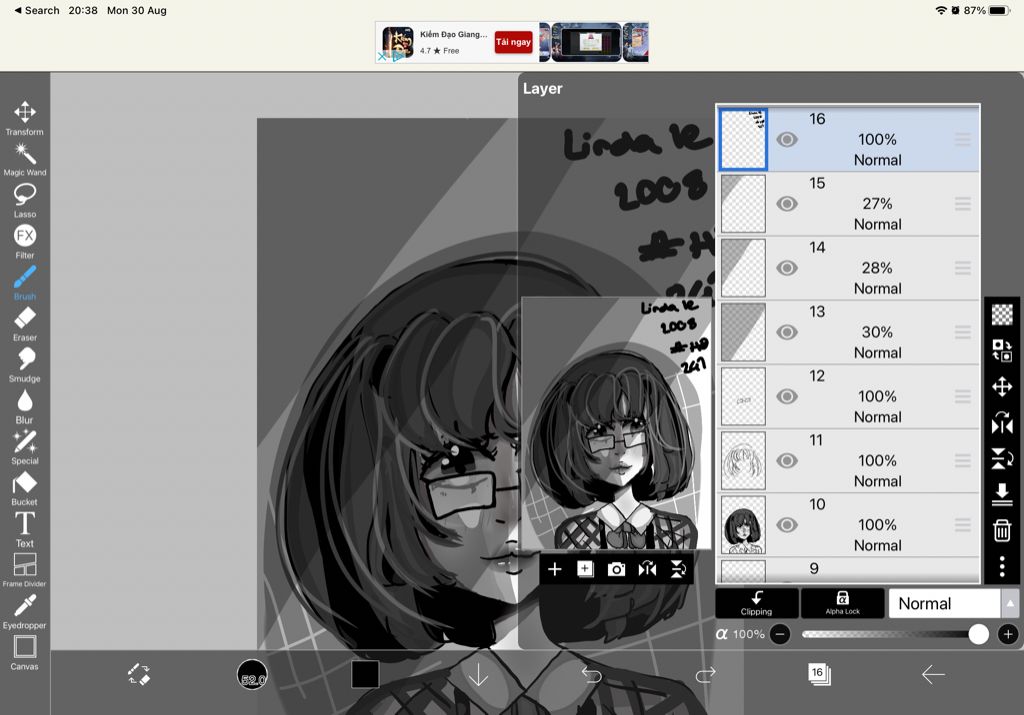Select the Bucket fill tool
The width and height of the screenshot is (1024, 715).
25,488
